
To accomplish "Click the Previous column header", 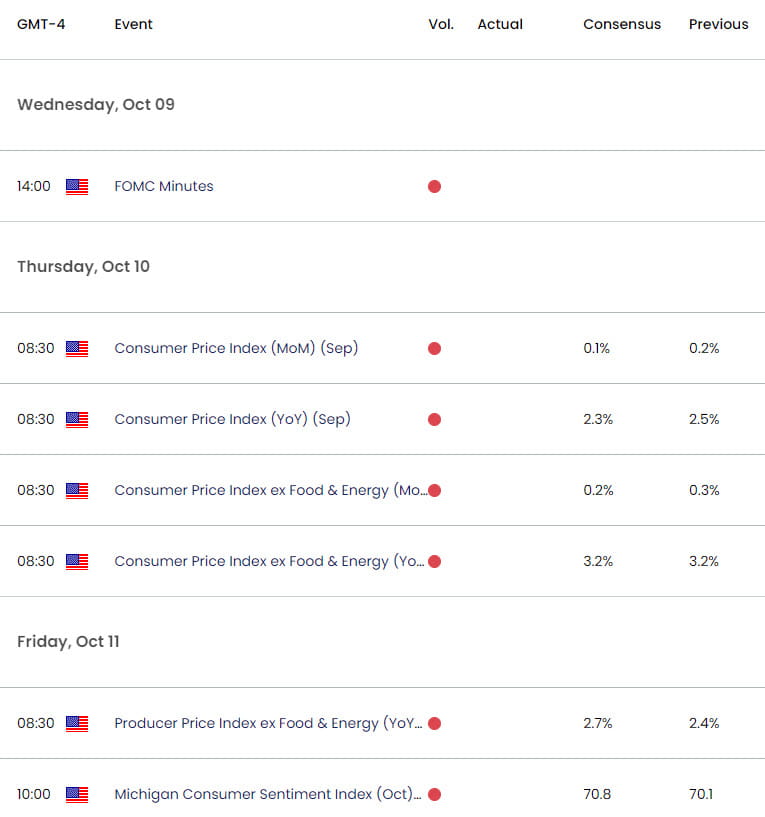I will [x=718, y=24].
